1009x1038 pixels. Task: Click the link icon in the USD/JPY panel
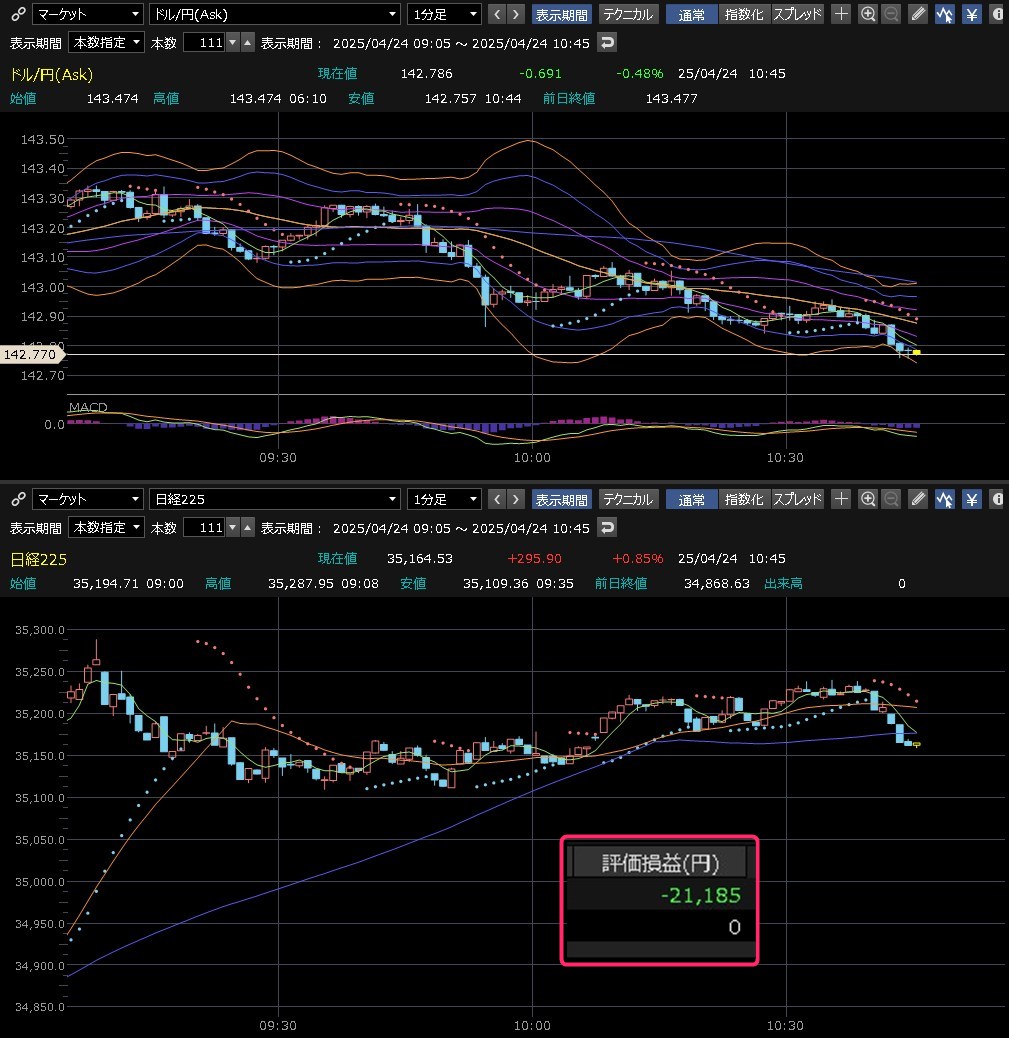coord(19,14)
